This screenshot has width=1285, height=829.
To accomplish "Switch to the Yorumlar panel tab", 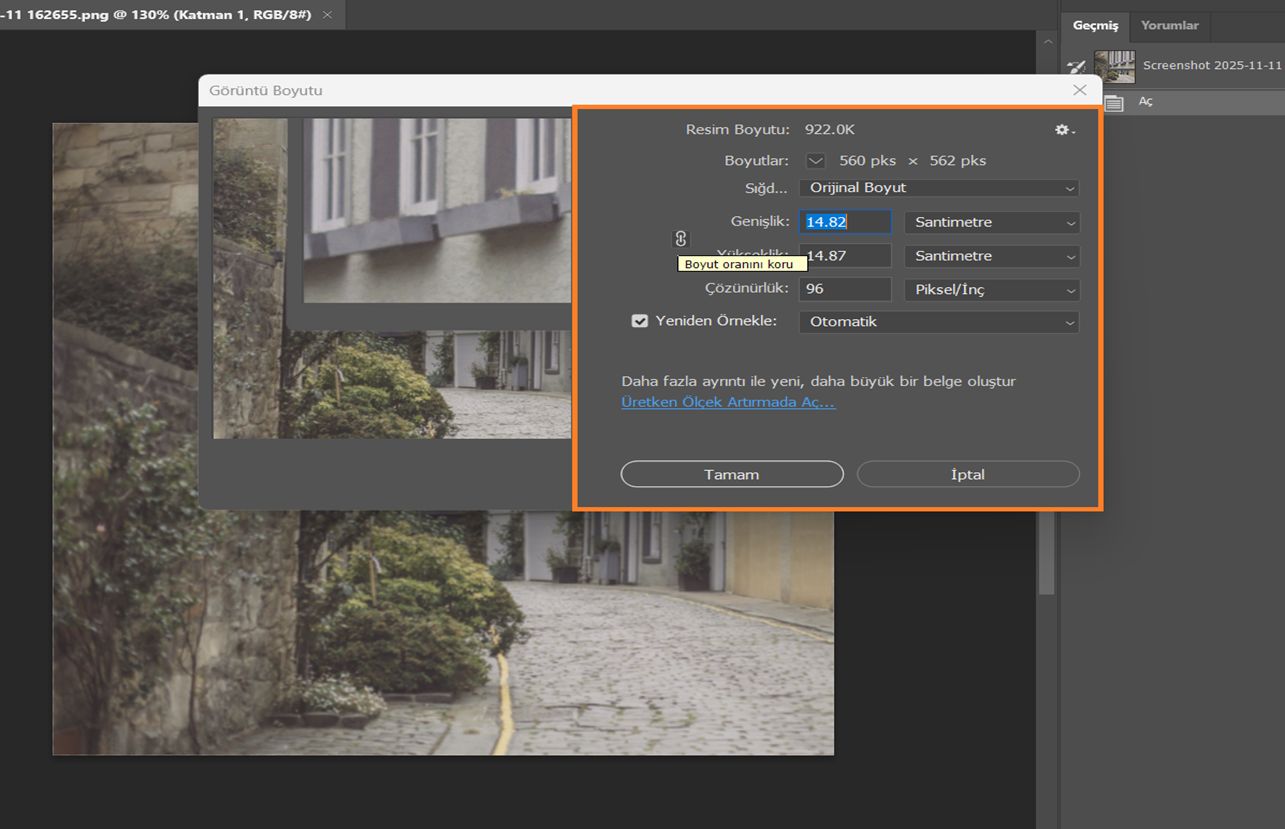I will pos(1169,25).
